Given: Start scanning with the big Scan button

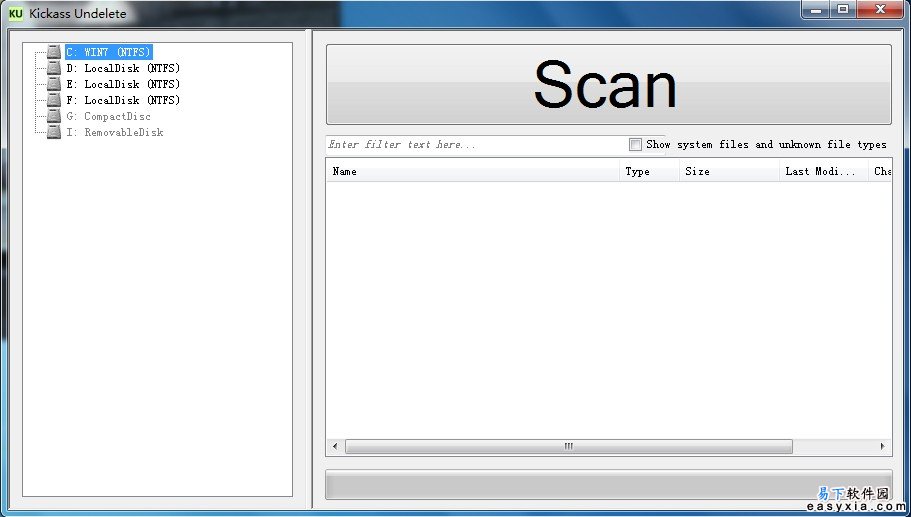Looking at the screenshot, I should tap(608, 84).
